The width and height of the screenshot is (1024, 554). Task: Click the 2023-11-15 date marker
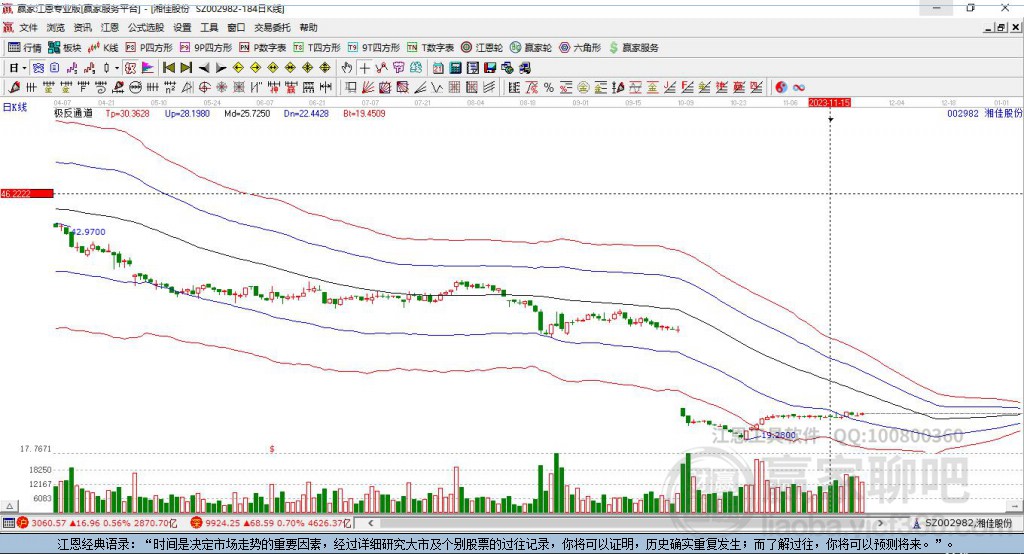click(829, 103)
